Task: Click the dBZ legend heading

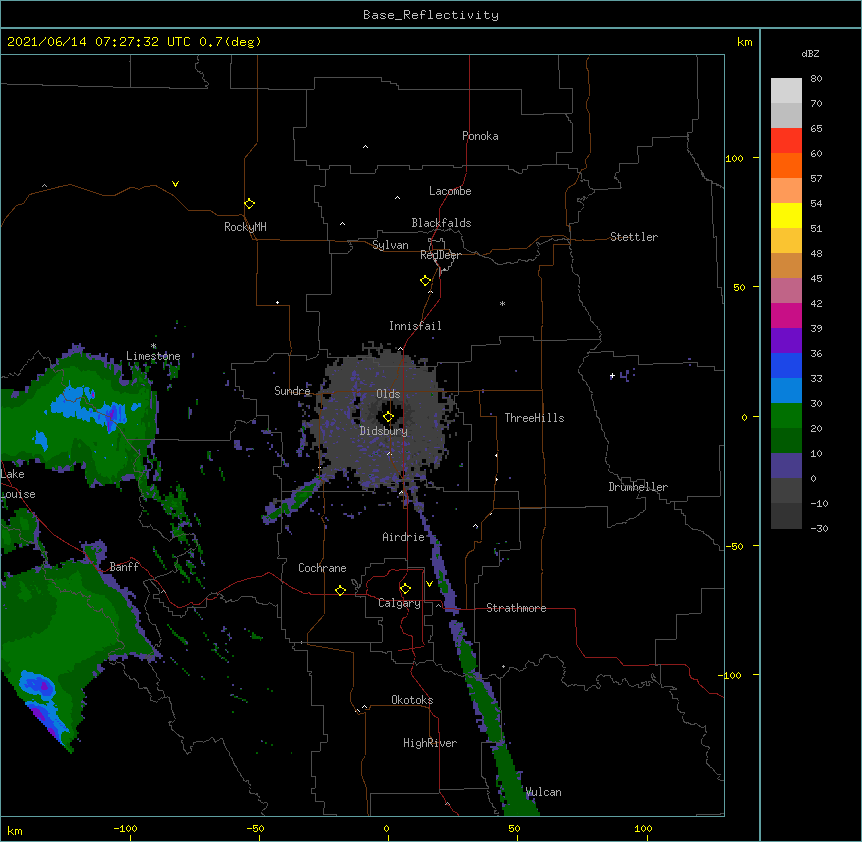Action: [x=810, y=54]
